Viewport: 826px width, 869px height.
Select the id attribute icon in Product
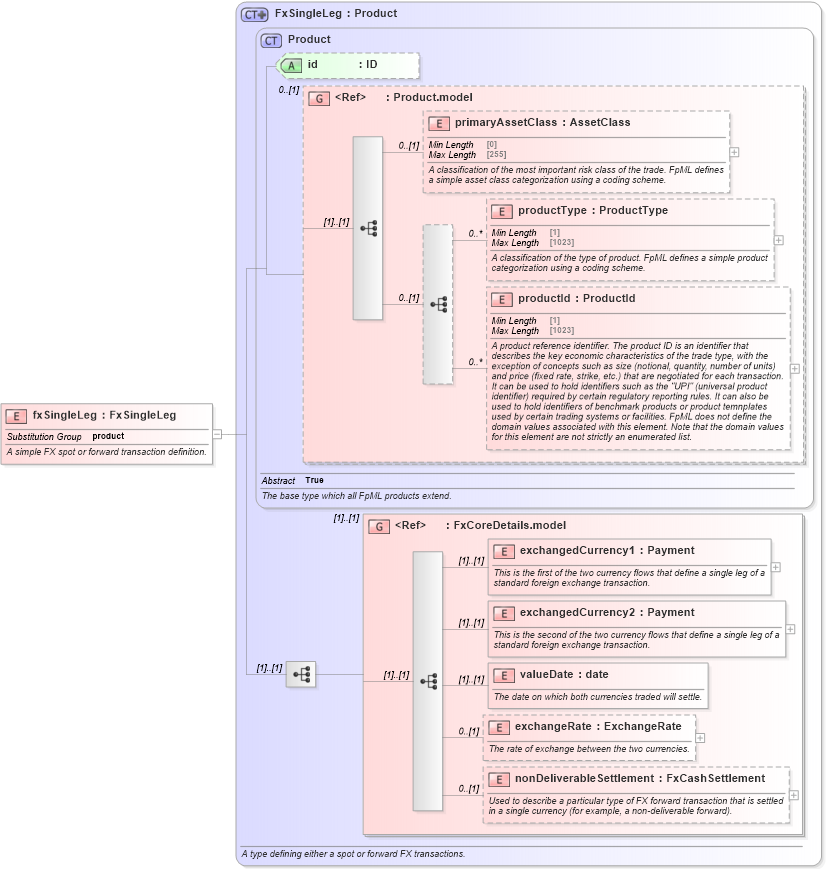point(289,65)
